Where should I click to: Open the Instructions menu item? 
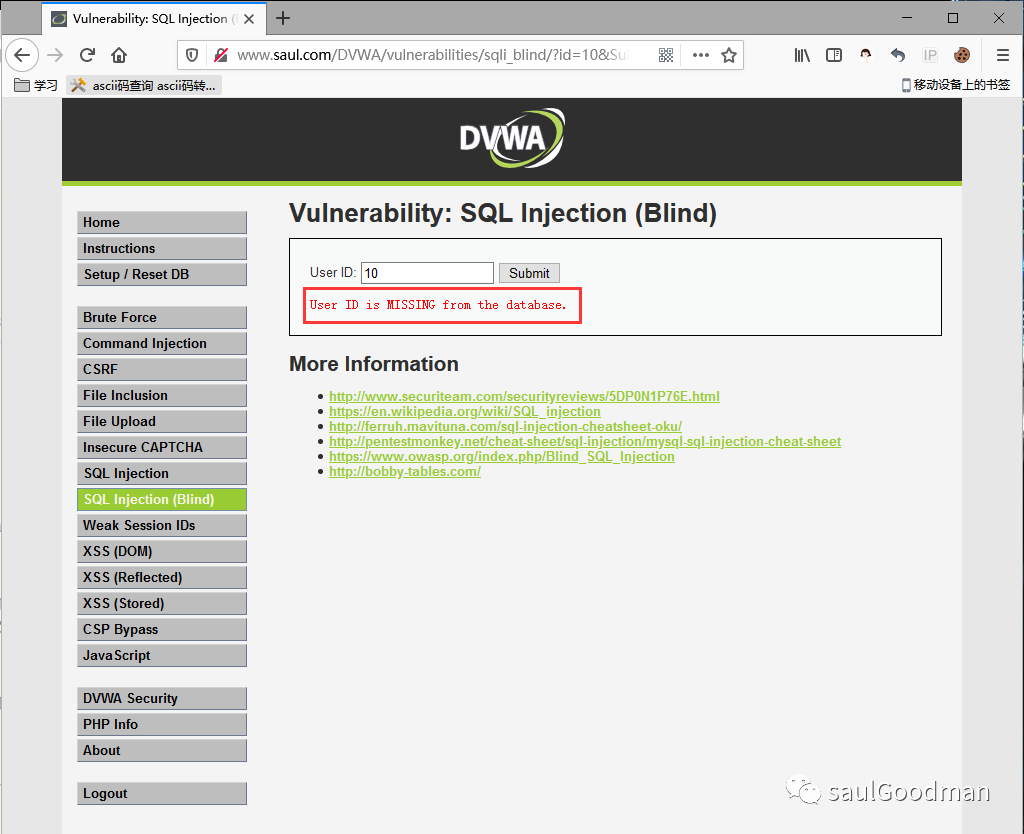pyautogui.click(x=162, y=248)
